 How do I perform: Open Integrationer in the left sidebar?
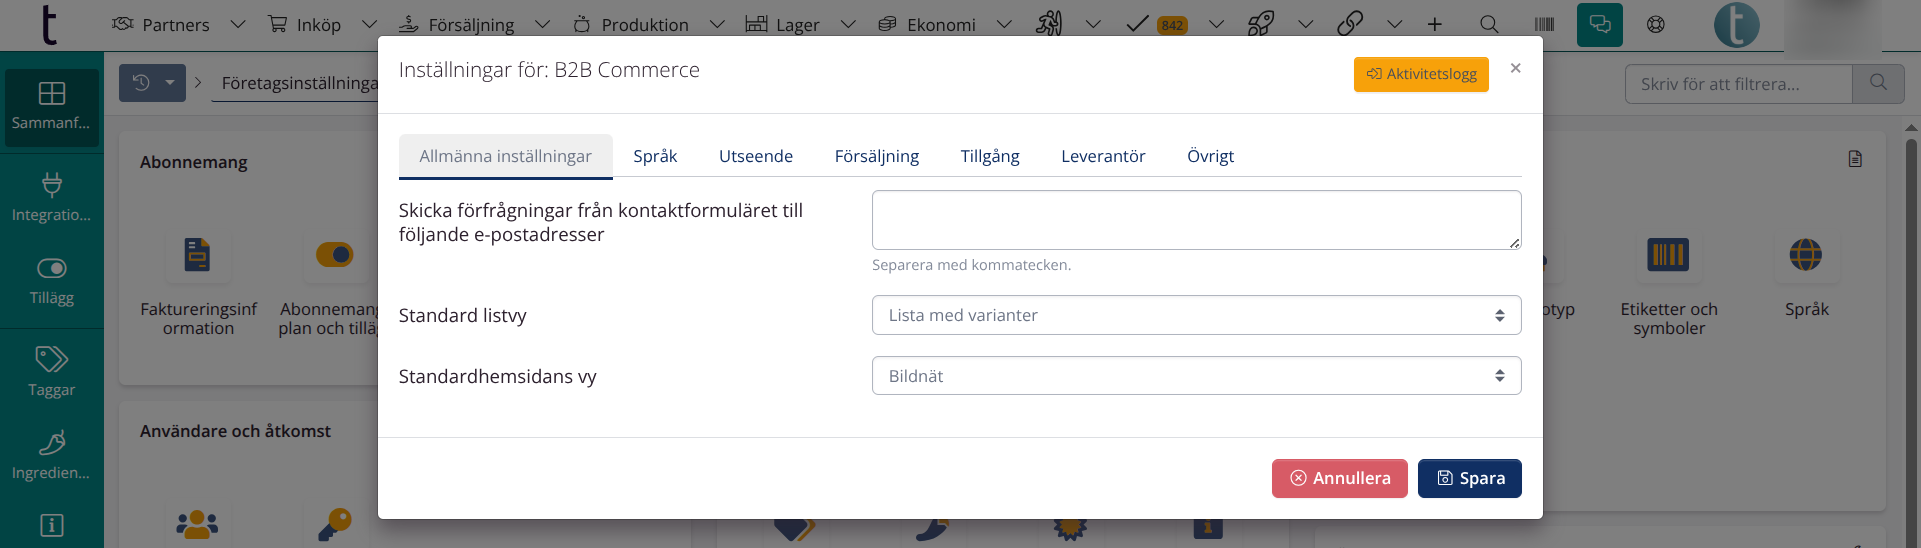tap(51, 197)
